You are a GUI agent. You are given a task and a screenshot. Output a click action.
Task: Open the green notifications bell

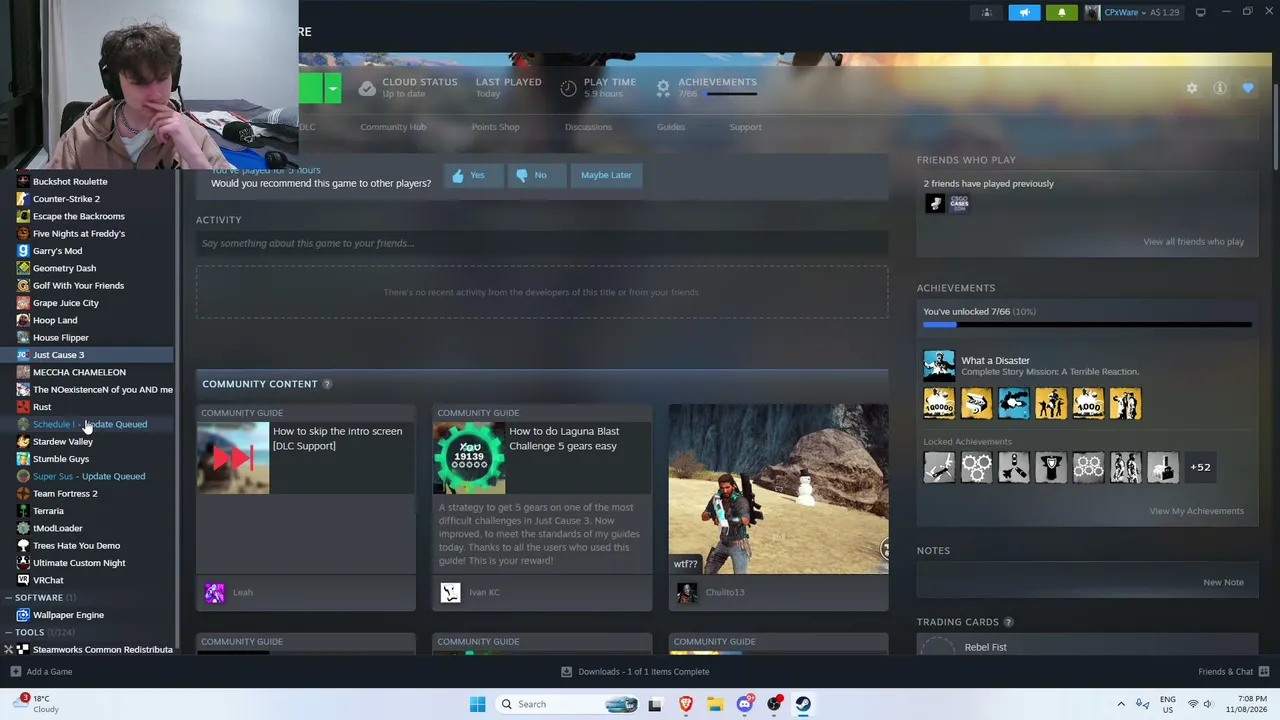1061,12
